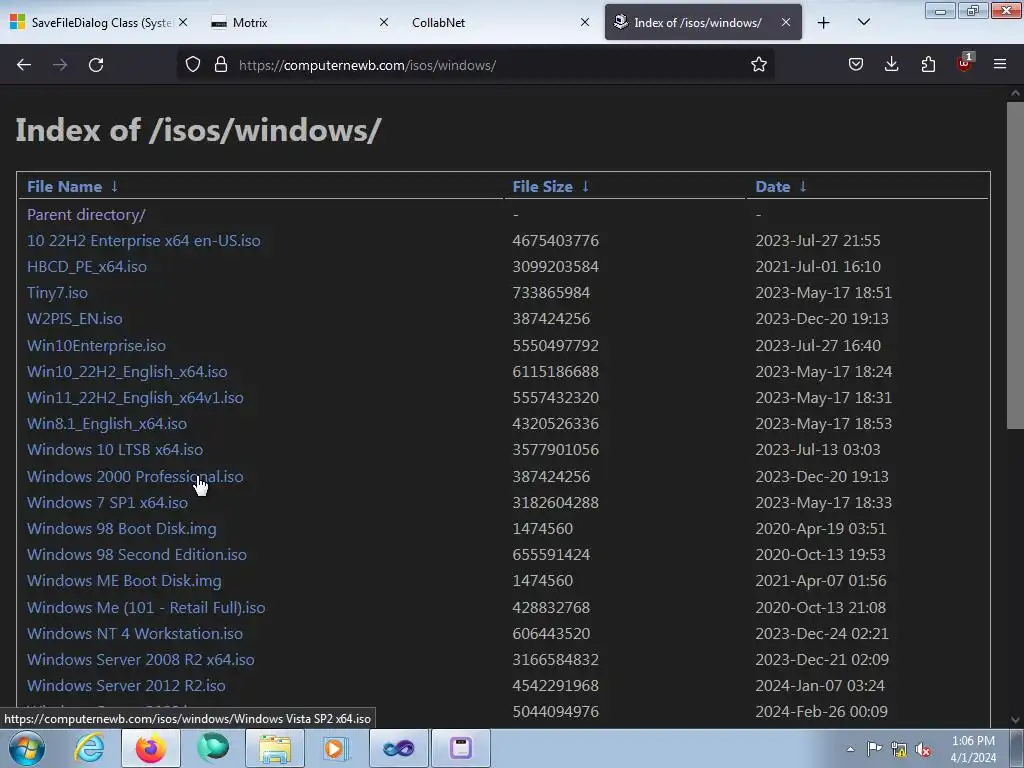The width and height of the screenshot is (1024, 768).
Task: Click the vertical page scrollbar thumb
Action: [1015, 264]
